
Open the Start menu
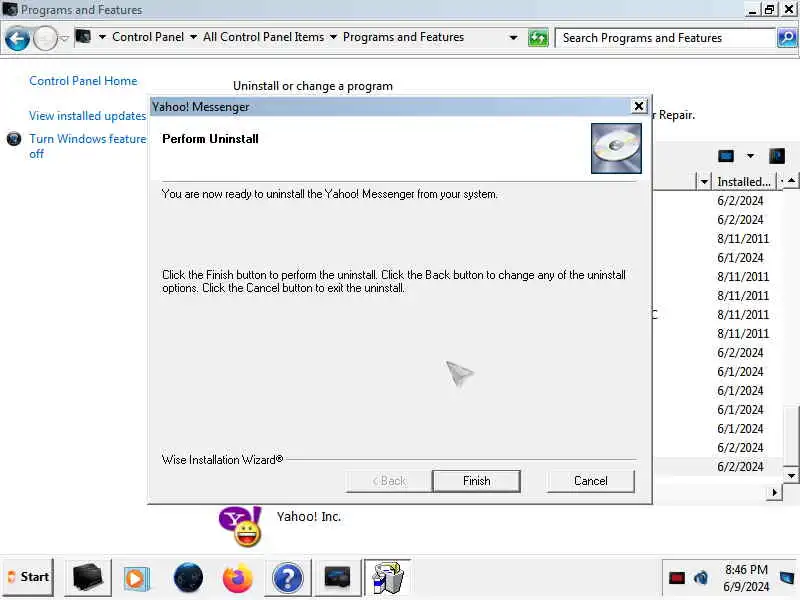28,577
